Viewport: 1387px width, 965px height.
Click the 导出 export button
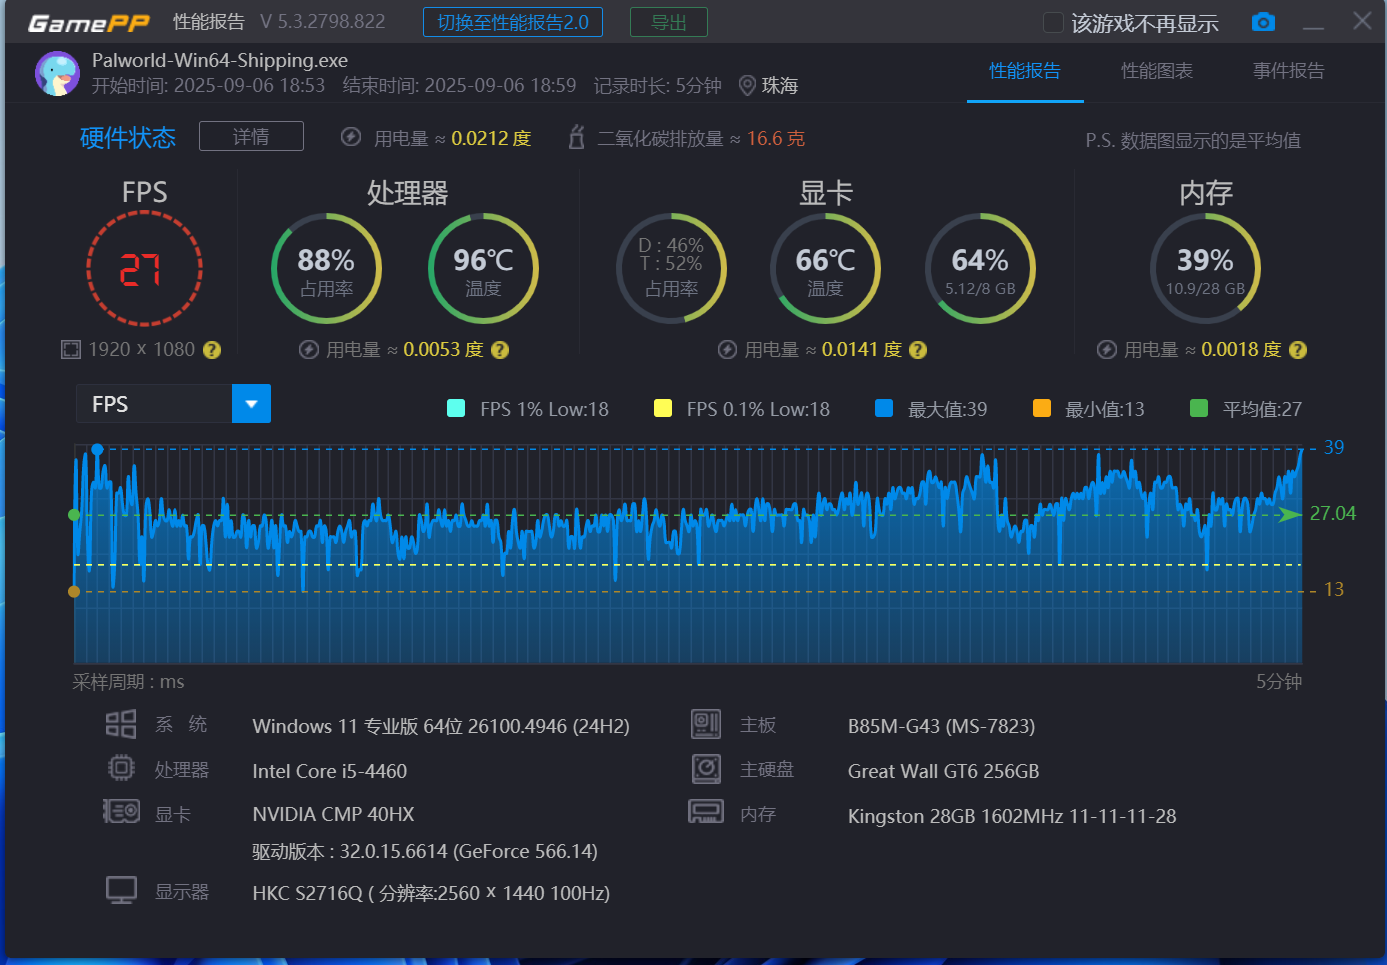(x=669, y=22)
